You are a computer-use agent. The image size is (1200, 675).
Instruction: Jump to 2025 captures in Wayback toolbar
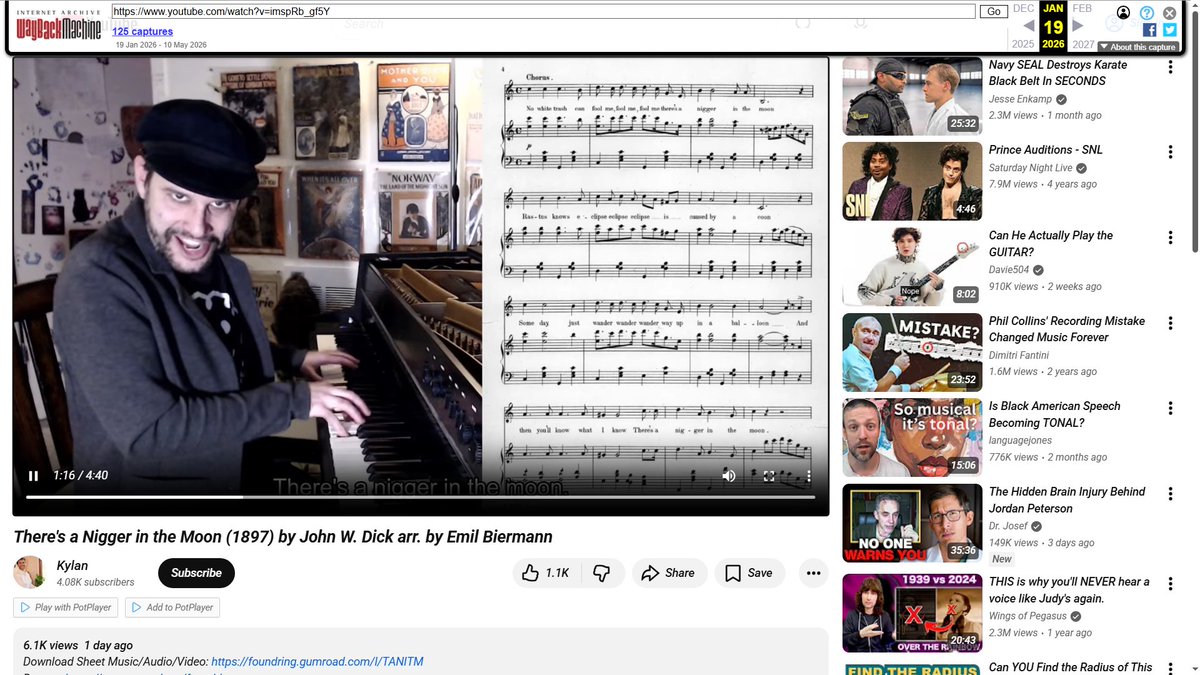pos(1023,44)
